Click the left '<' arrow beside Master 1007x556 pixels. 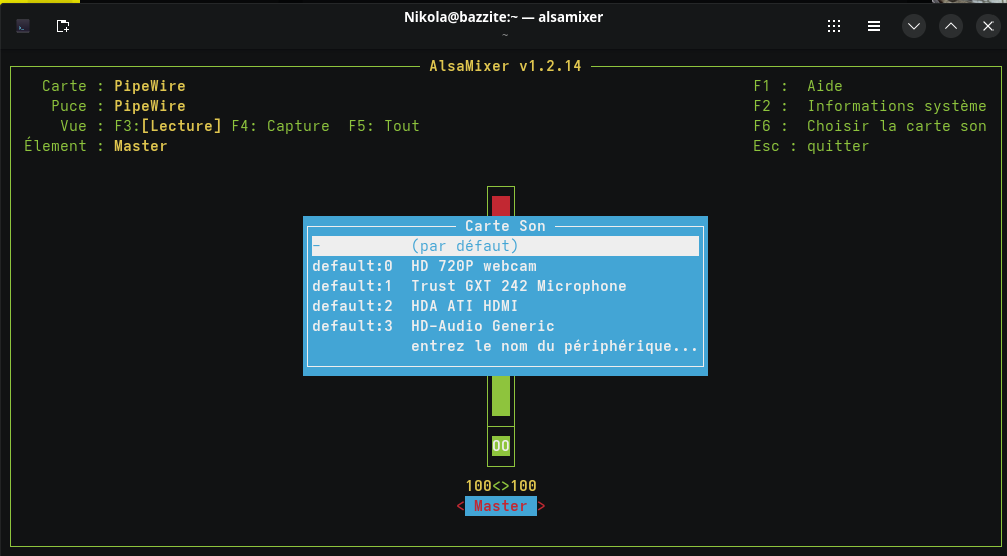click(x=460, y=506)
